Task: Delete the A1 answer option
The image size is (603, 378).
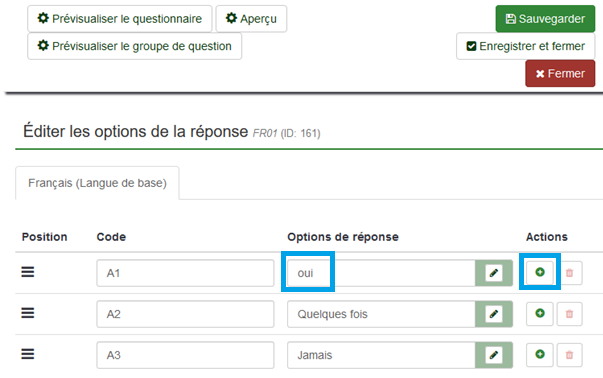Action: coord(570,273)
